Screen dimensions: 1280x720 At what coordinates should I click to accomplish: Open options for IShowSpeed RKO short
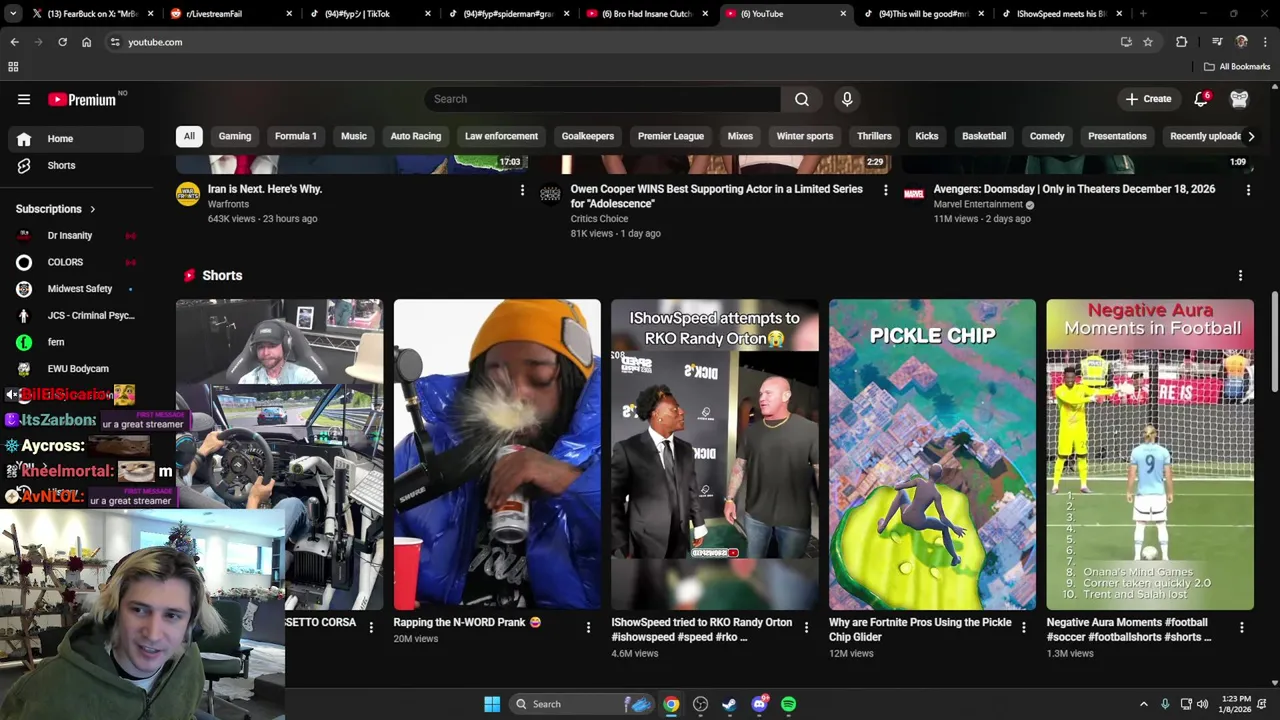pos(806,627)
